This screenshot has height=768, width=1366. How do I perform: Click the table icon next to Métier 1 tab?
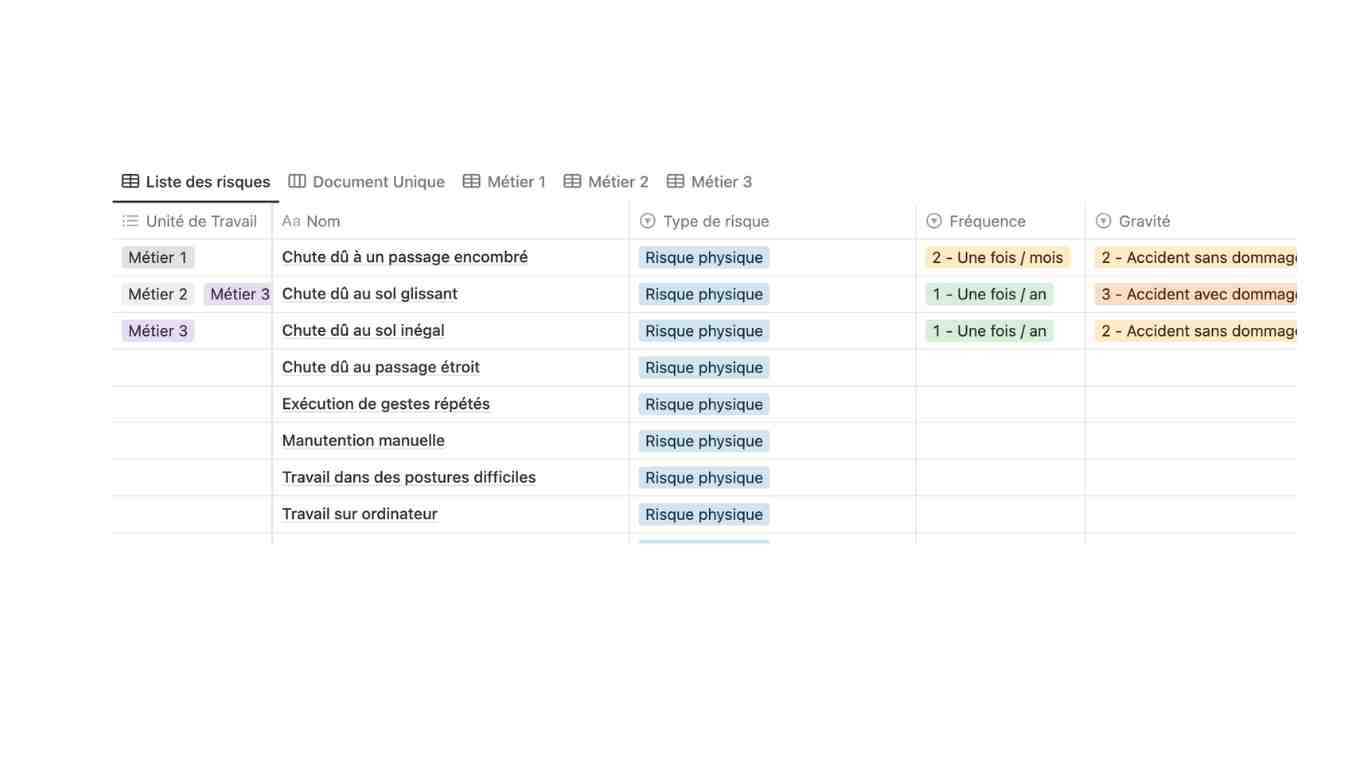(471, 181)
